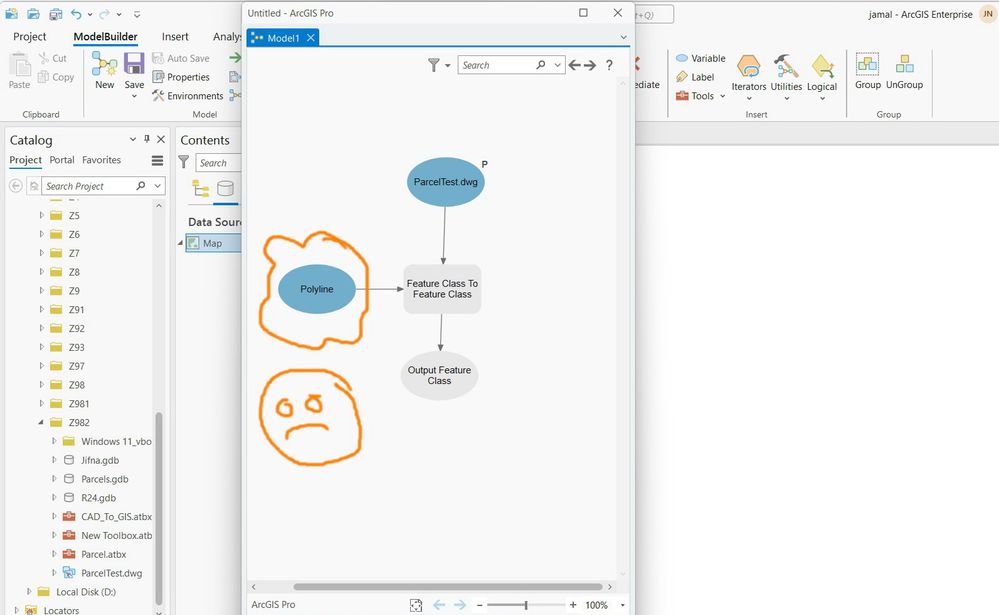Click the Catalog pane options dropdown arrow
This screenshot has height=615, width=999.
pos(133,139)
